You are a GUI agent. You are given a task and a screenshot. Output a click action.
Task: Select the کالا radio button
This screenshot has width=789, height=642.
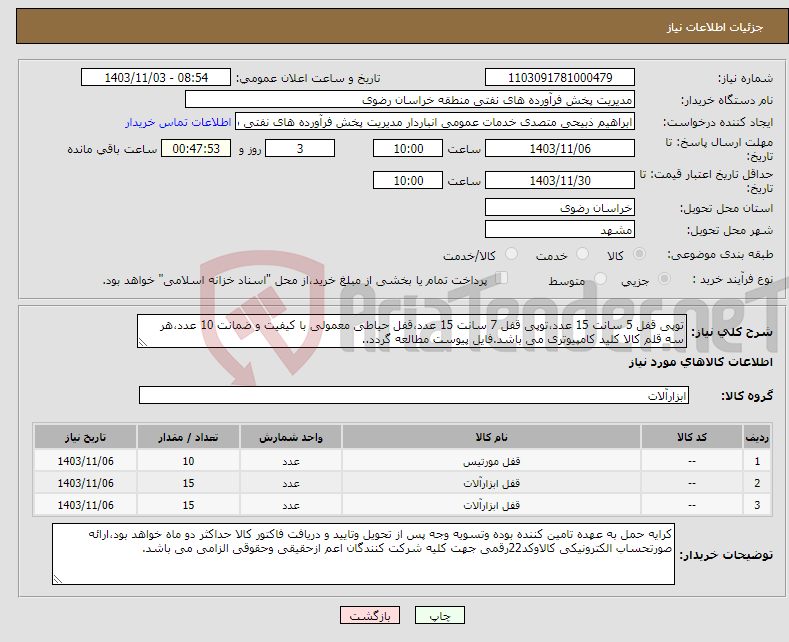coord(639,254)
